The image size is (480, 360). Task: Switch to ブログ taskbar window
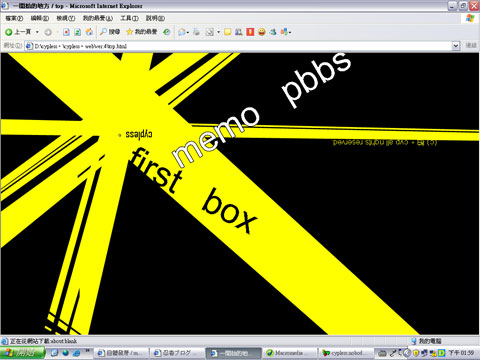177,353
